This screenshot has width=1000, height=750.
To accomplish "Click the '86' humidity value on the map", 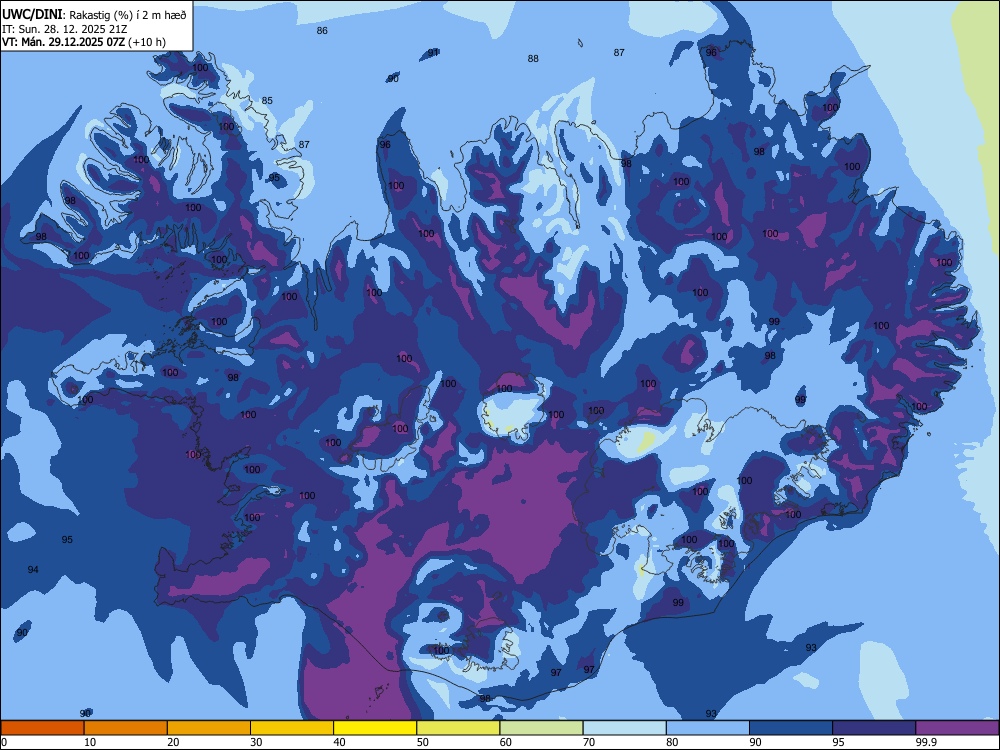I will (x=322, y=31).
